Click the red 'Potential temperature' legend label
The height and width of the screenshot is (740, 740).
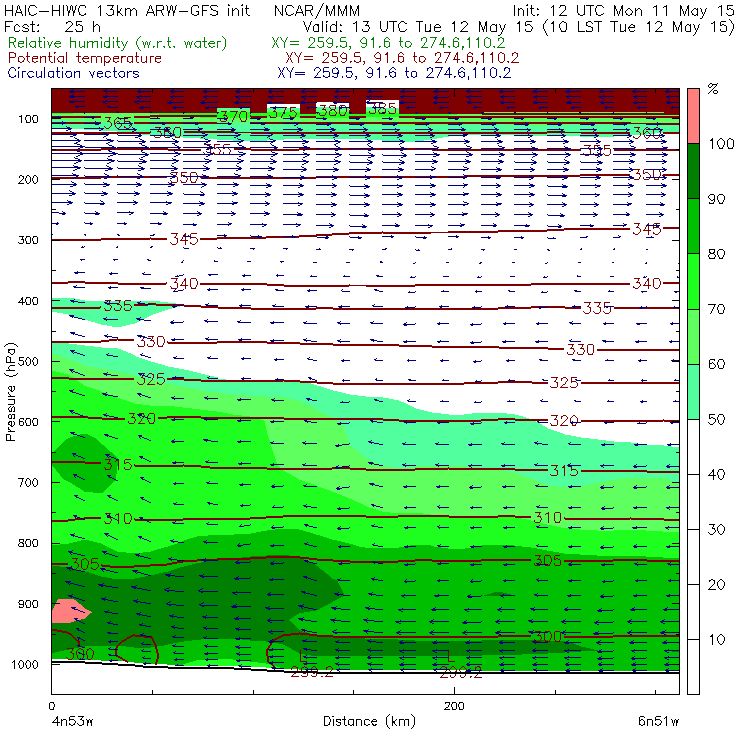[85, 58]
